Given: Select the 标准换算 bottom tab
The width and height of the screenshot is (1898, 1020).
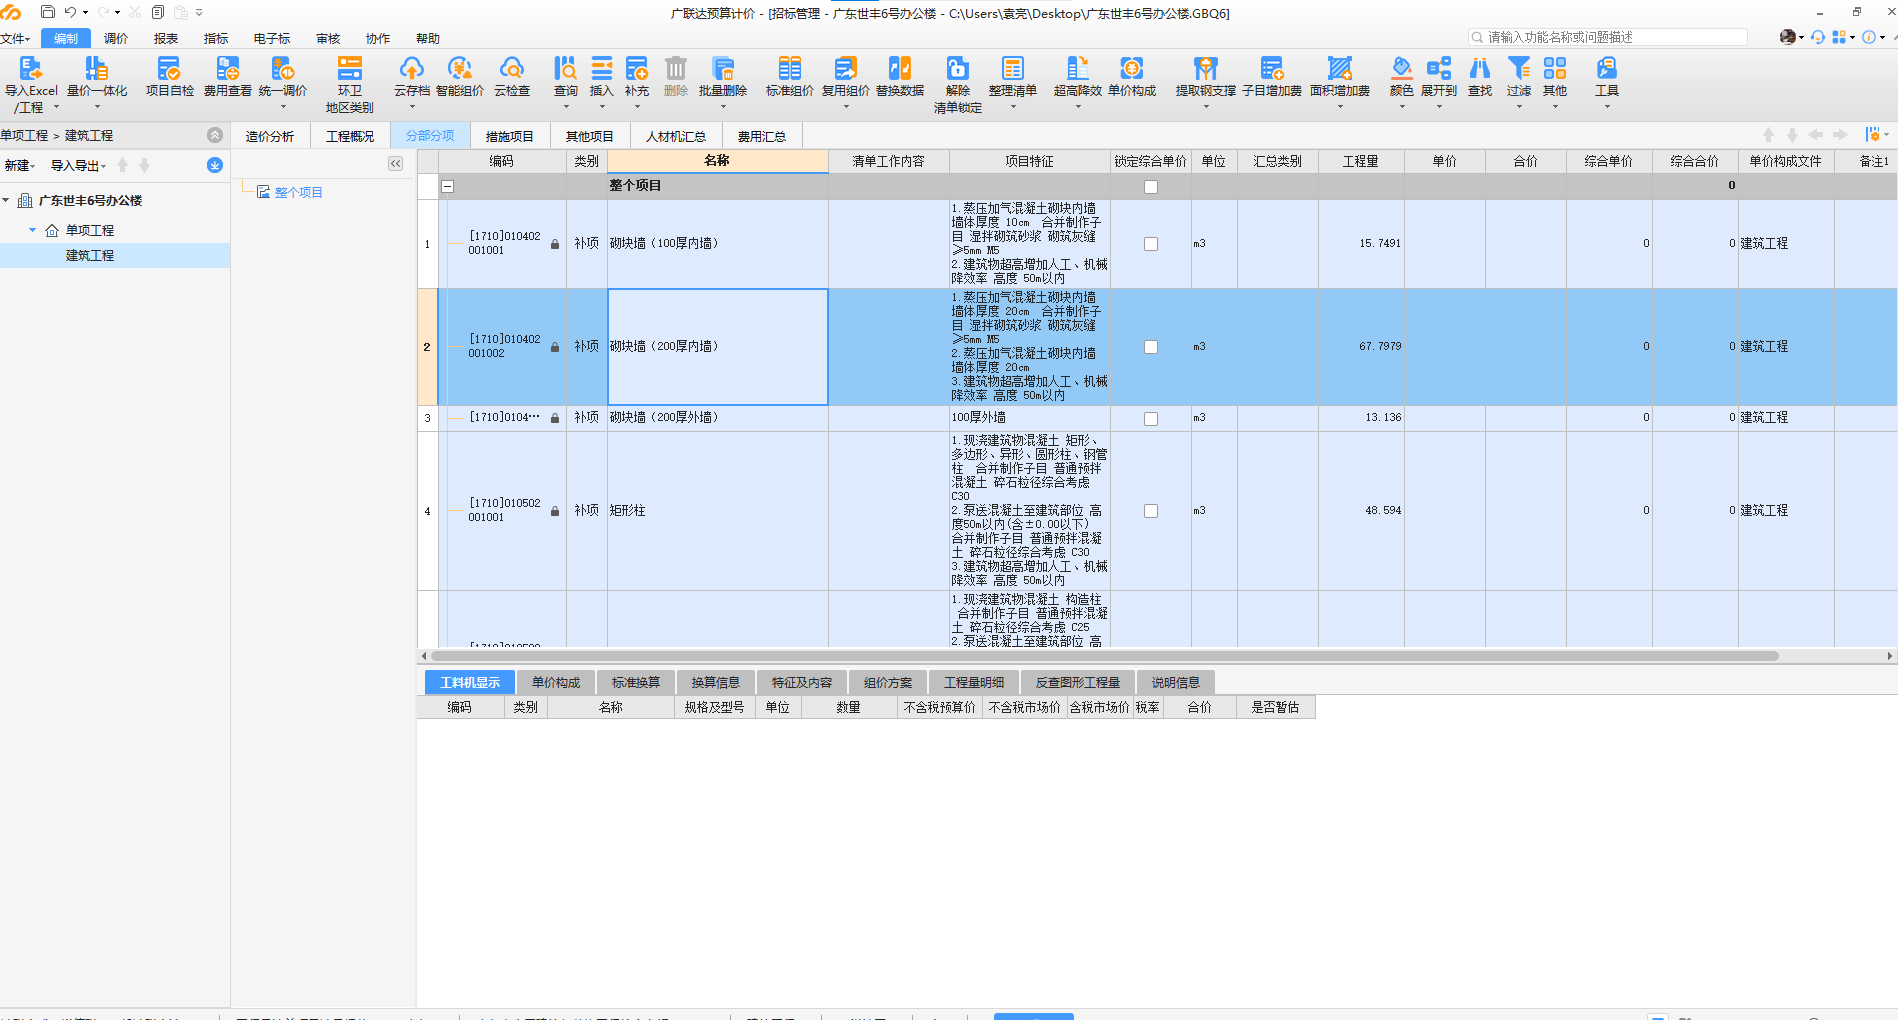Looking at the screenshot, I should 636,683.
